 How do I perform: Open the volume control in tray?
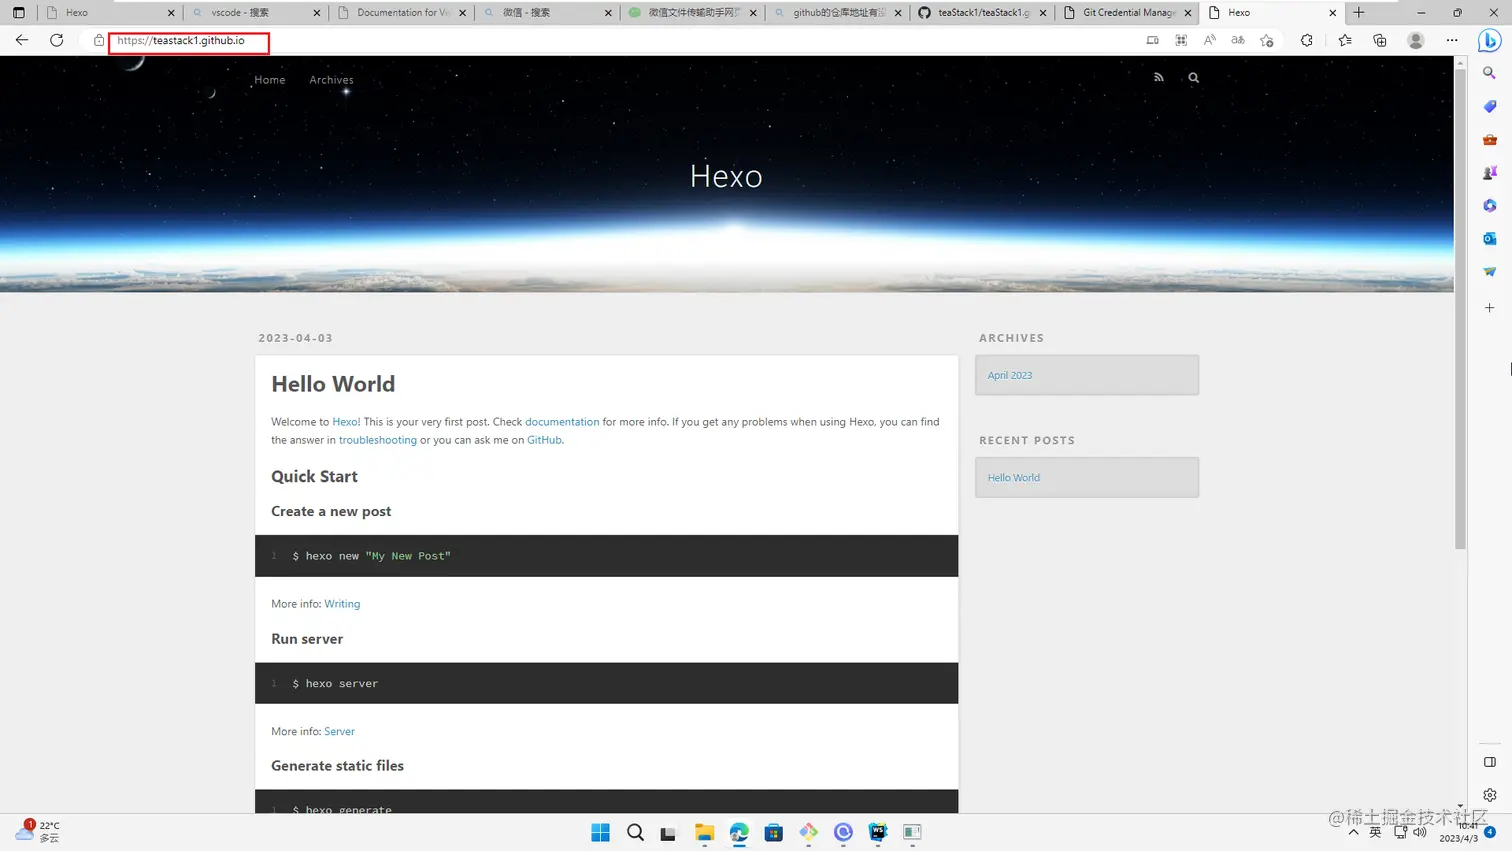click(x=1420, y=832)
